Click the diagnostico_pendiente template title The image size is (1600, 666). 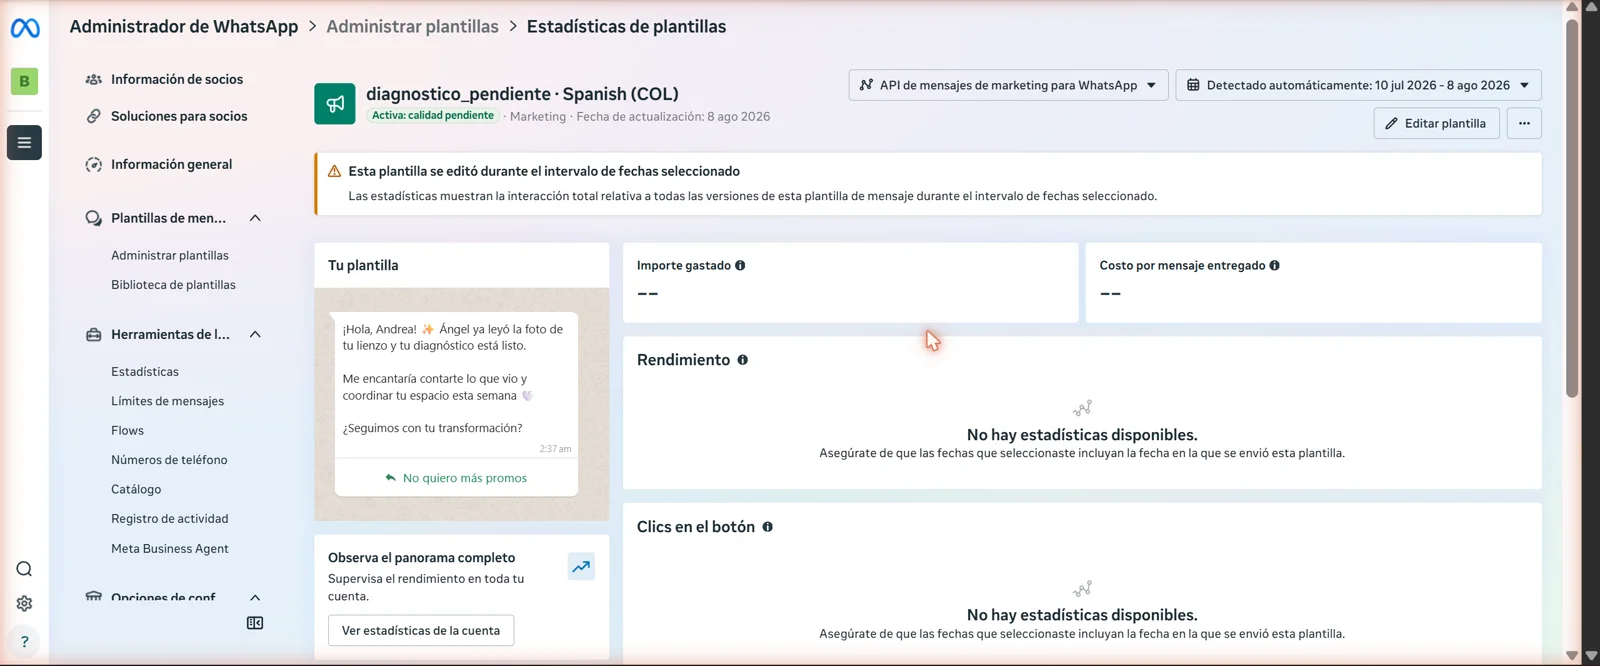tap(522, 93)
